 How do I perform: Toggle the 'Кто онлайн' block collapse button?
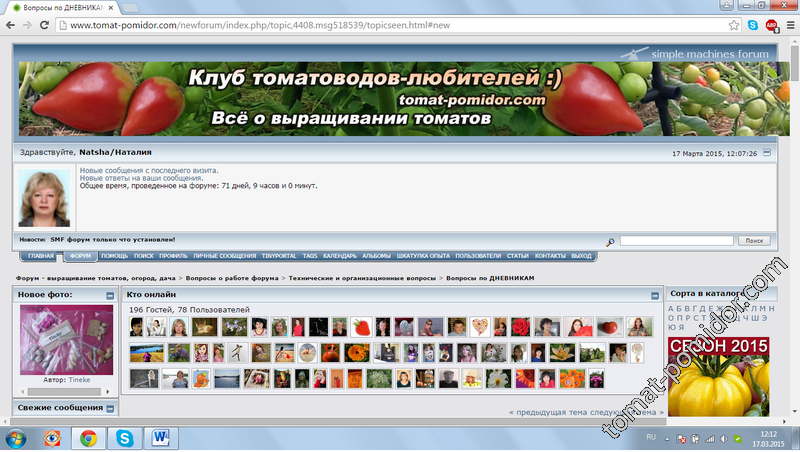pos(655,295)
